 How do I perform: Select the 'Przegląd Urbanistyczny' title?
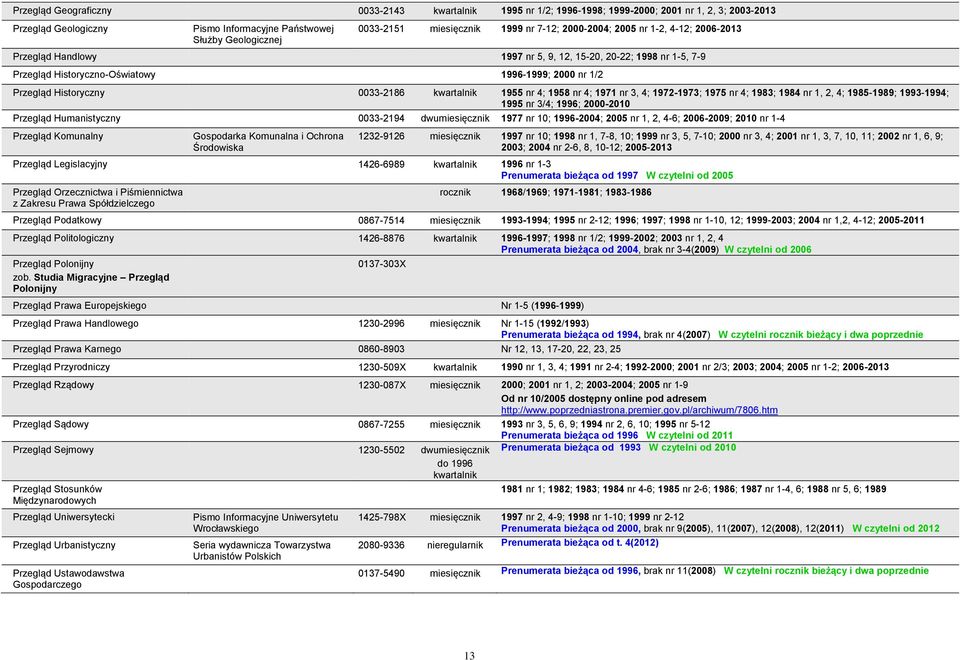64,546
